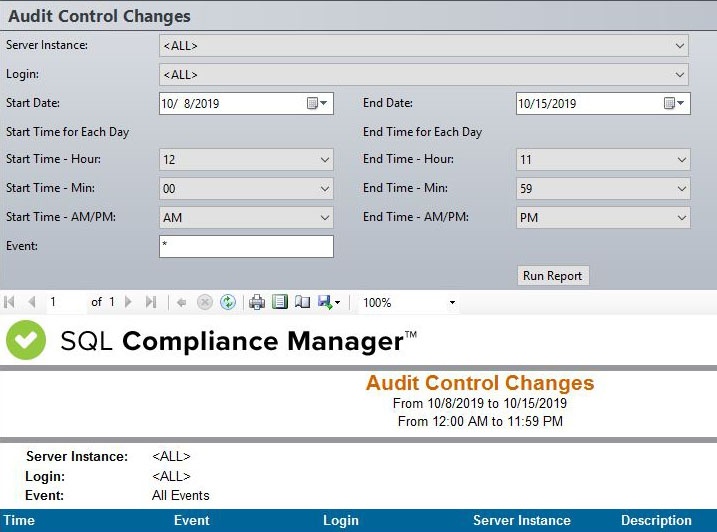This screenshot has width=717, height=532.
Task: Open the zoom percentage dropdown
Action: pyautogui.click(x=452, y=302)
